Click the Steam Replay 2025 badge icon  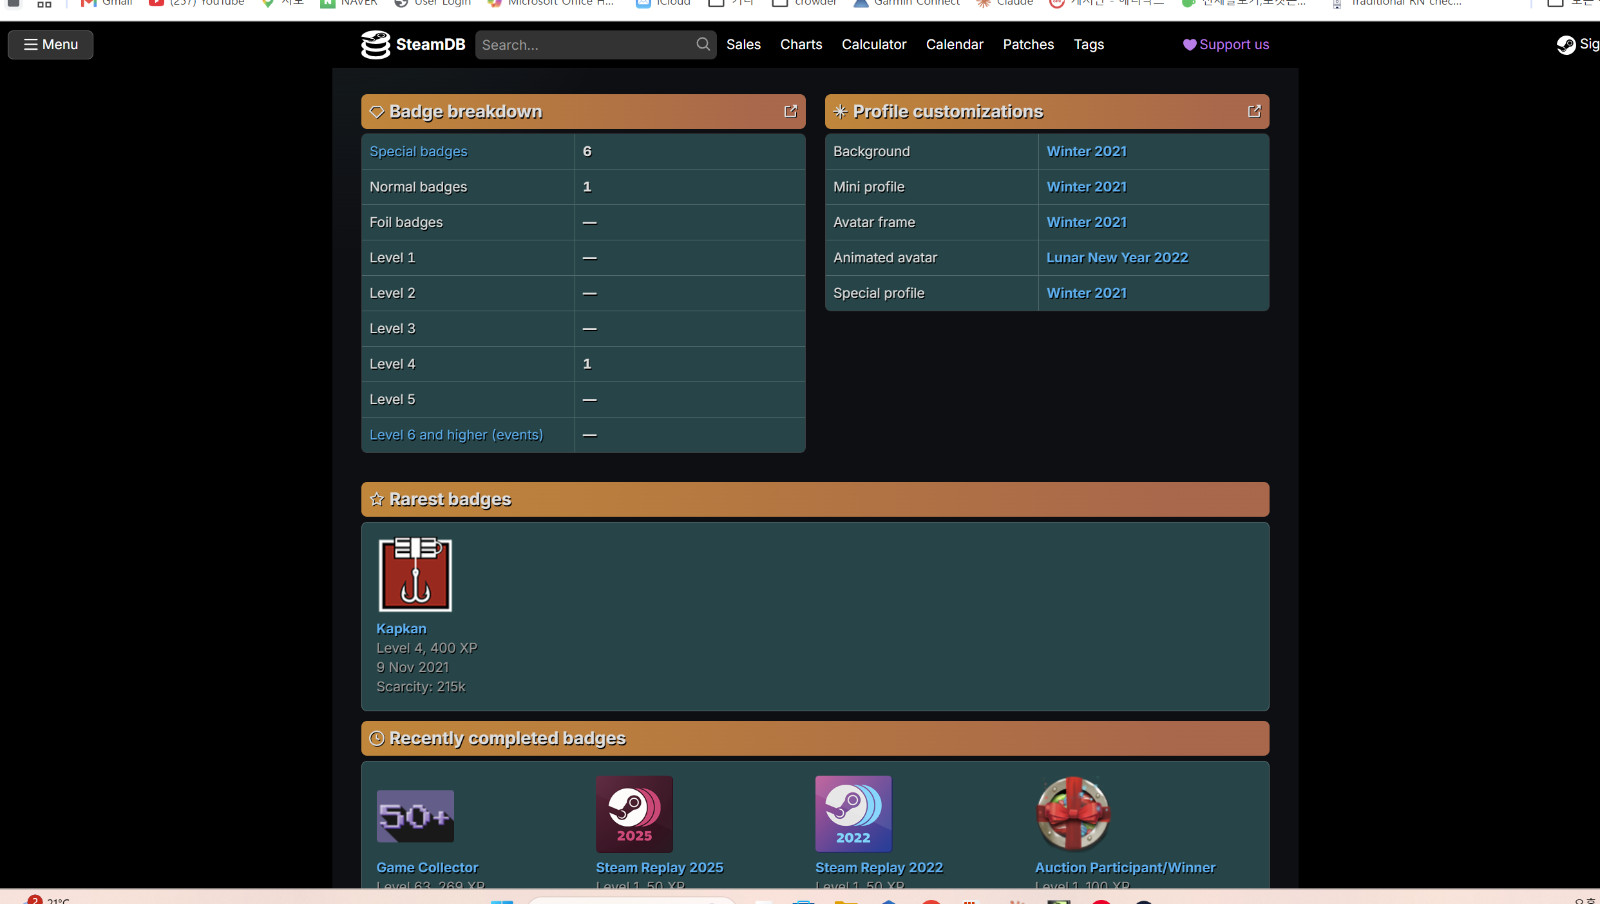click(x=634, y=814)
